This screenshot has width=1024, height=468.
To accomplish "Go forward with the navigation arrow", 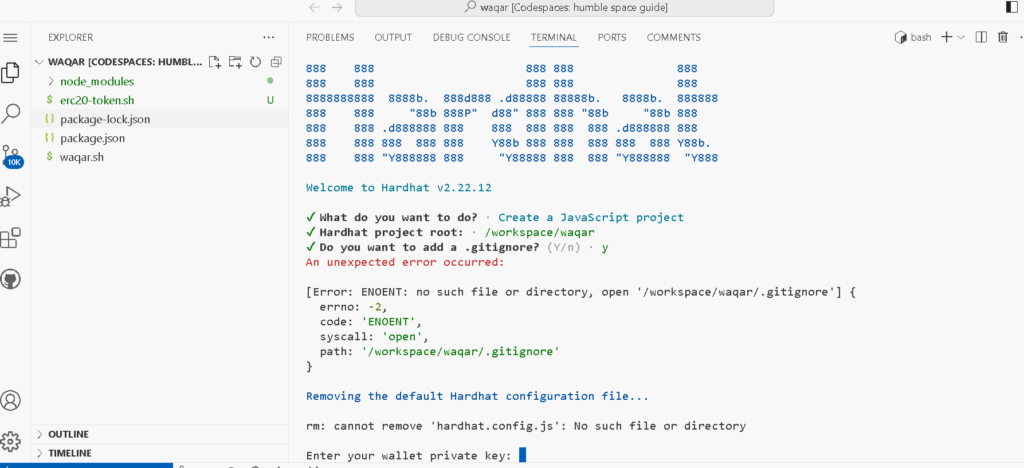I will pyautogui.click(x=337, y=8).
